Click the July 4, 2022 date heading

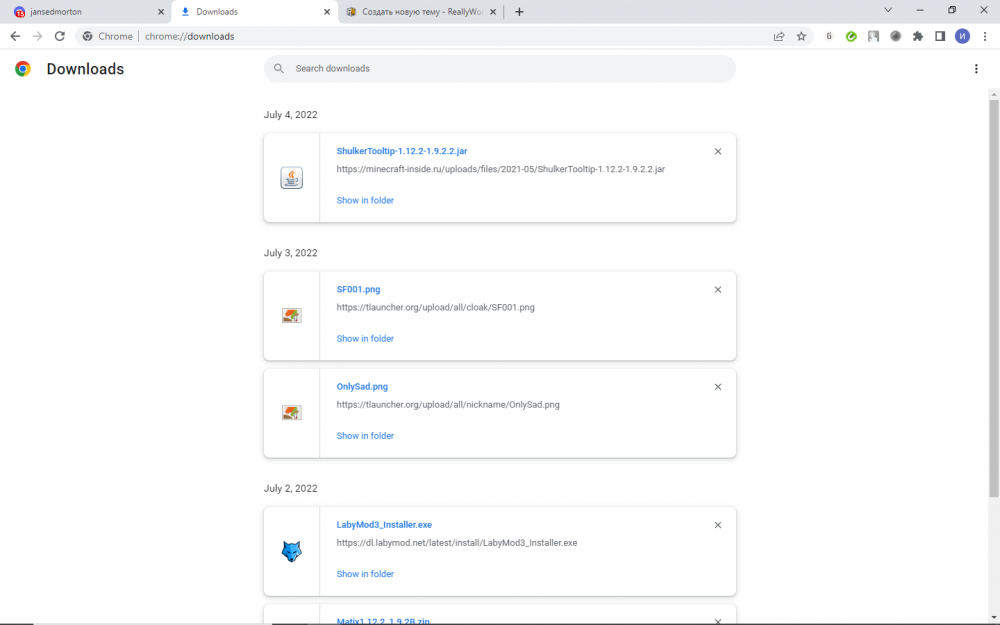pos(290,115)
